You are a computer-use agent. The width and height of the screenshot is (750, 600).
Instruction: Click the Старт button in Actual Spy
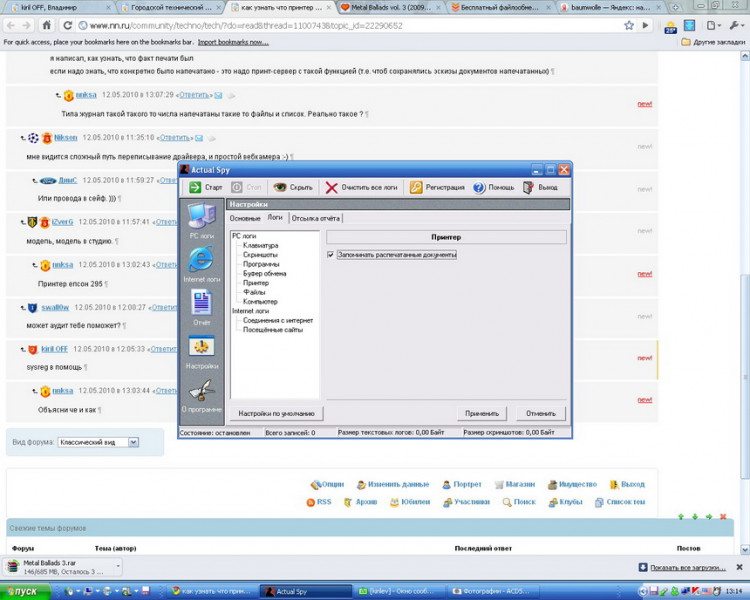[205, 187]
